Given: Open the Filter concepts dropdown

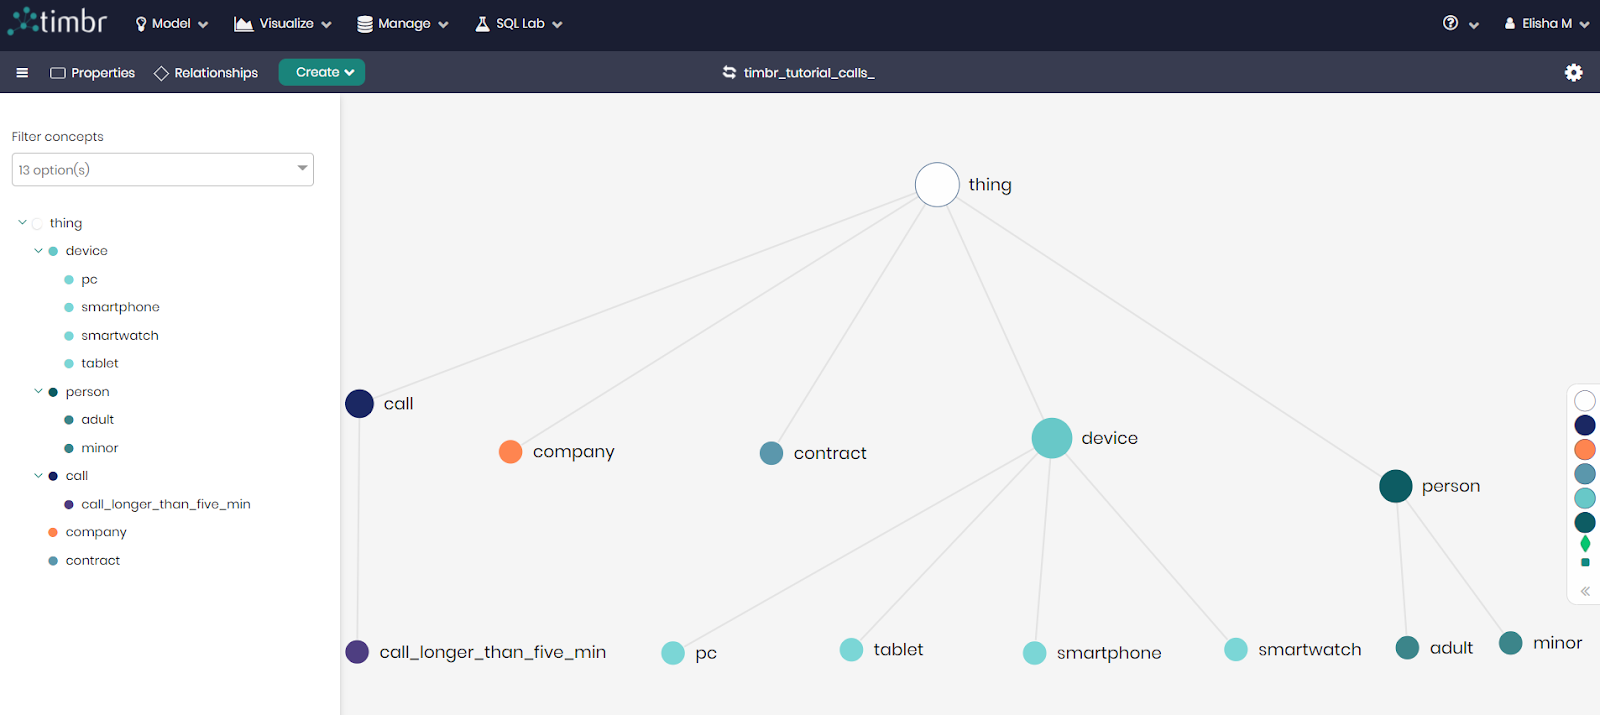Looking at the screenshot, I should click(x=162, y=170).
